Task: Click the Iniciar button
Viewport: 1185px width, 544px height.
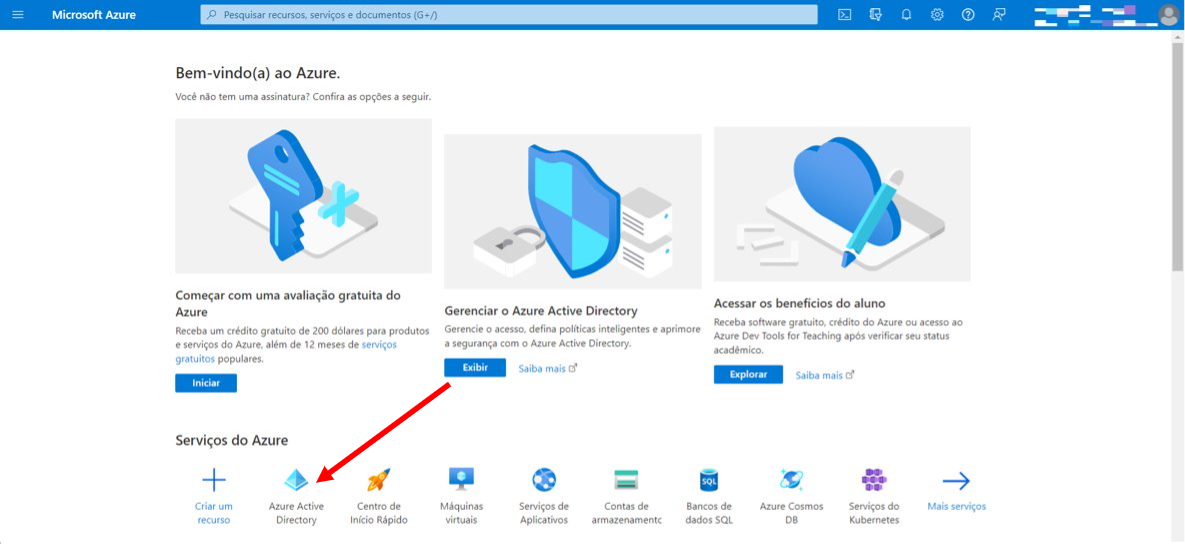Action: [x=206, y=383]
